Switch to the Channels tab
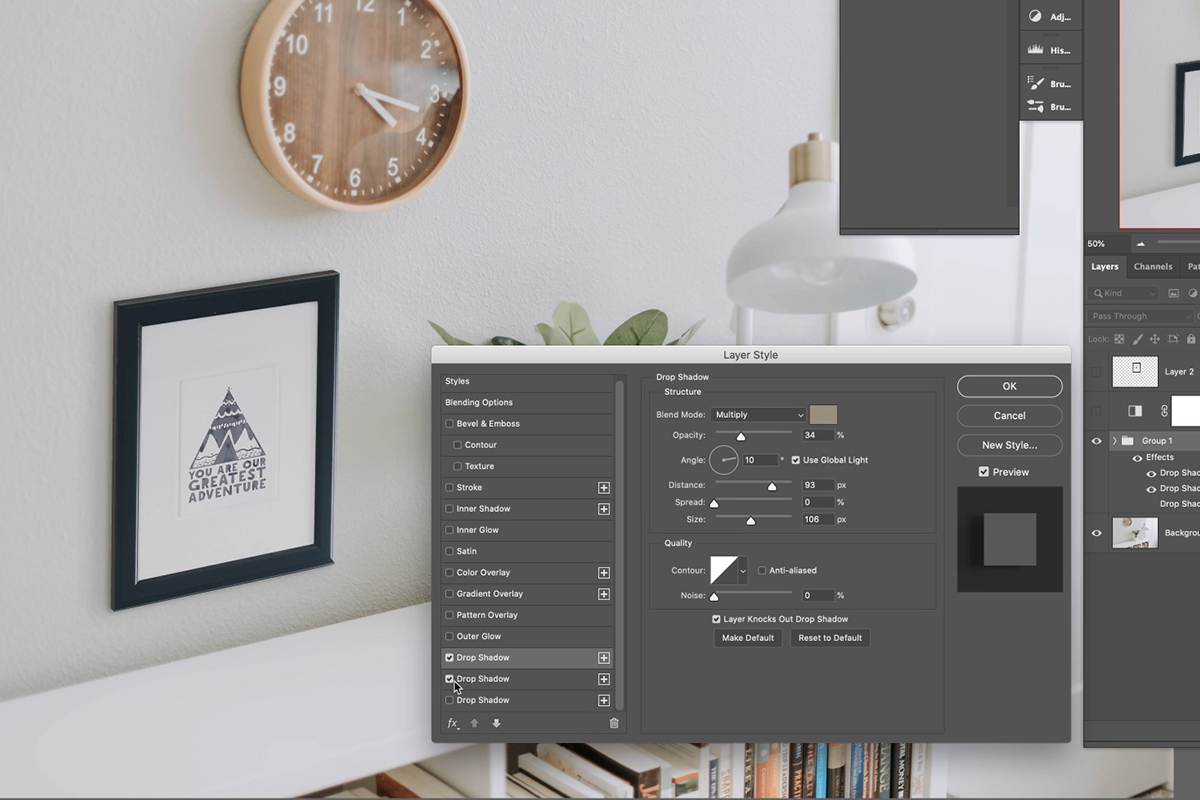The image size is (1200, 800). click(x=1152, y=266)
